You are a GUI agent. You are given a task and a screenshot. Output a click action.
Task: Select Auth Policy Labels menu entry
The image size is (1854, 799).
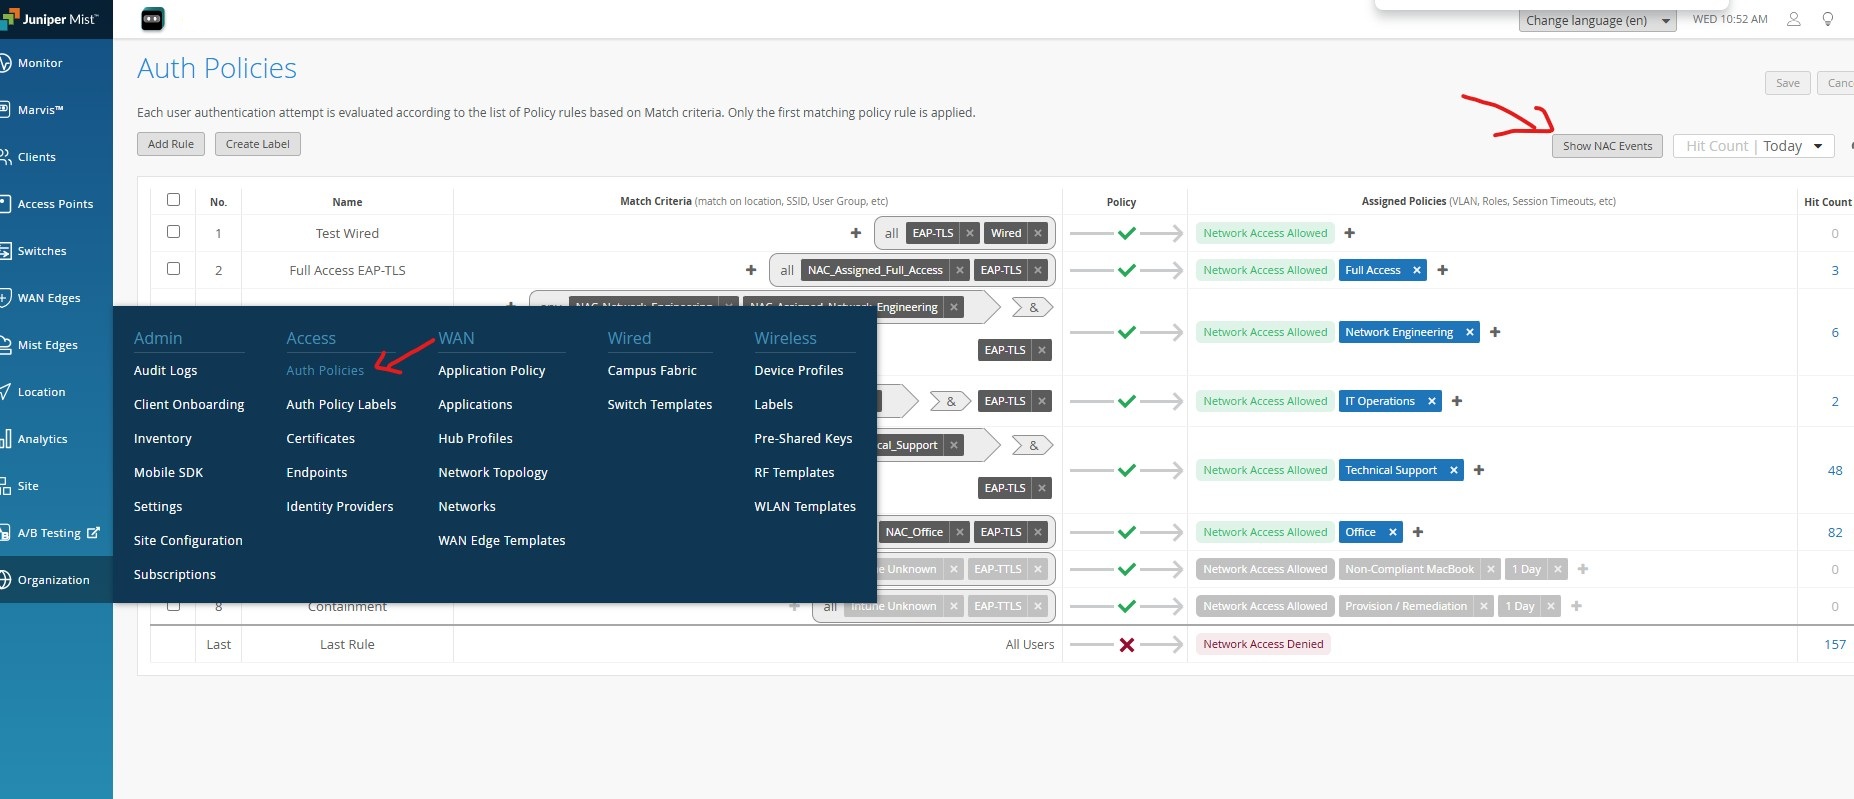(341, 404)
